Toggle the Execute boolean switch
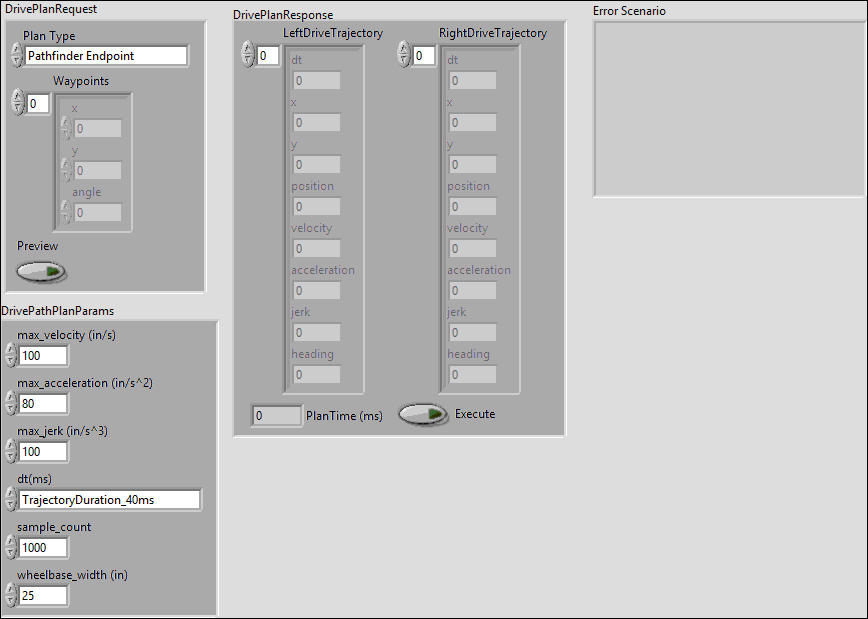Image resolution: width=868 pixels, height=619 pixels. coord(424,414)
